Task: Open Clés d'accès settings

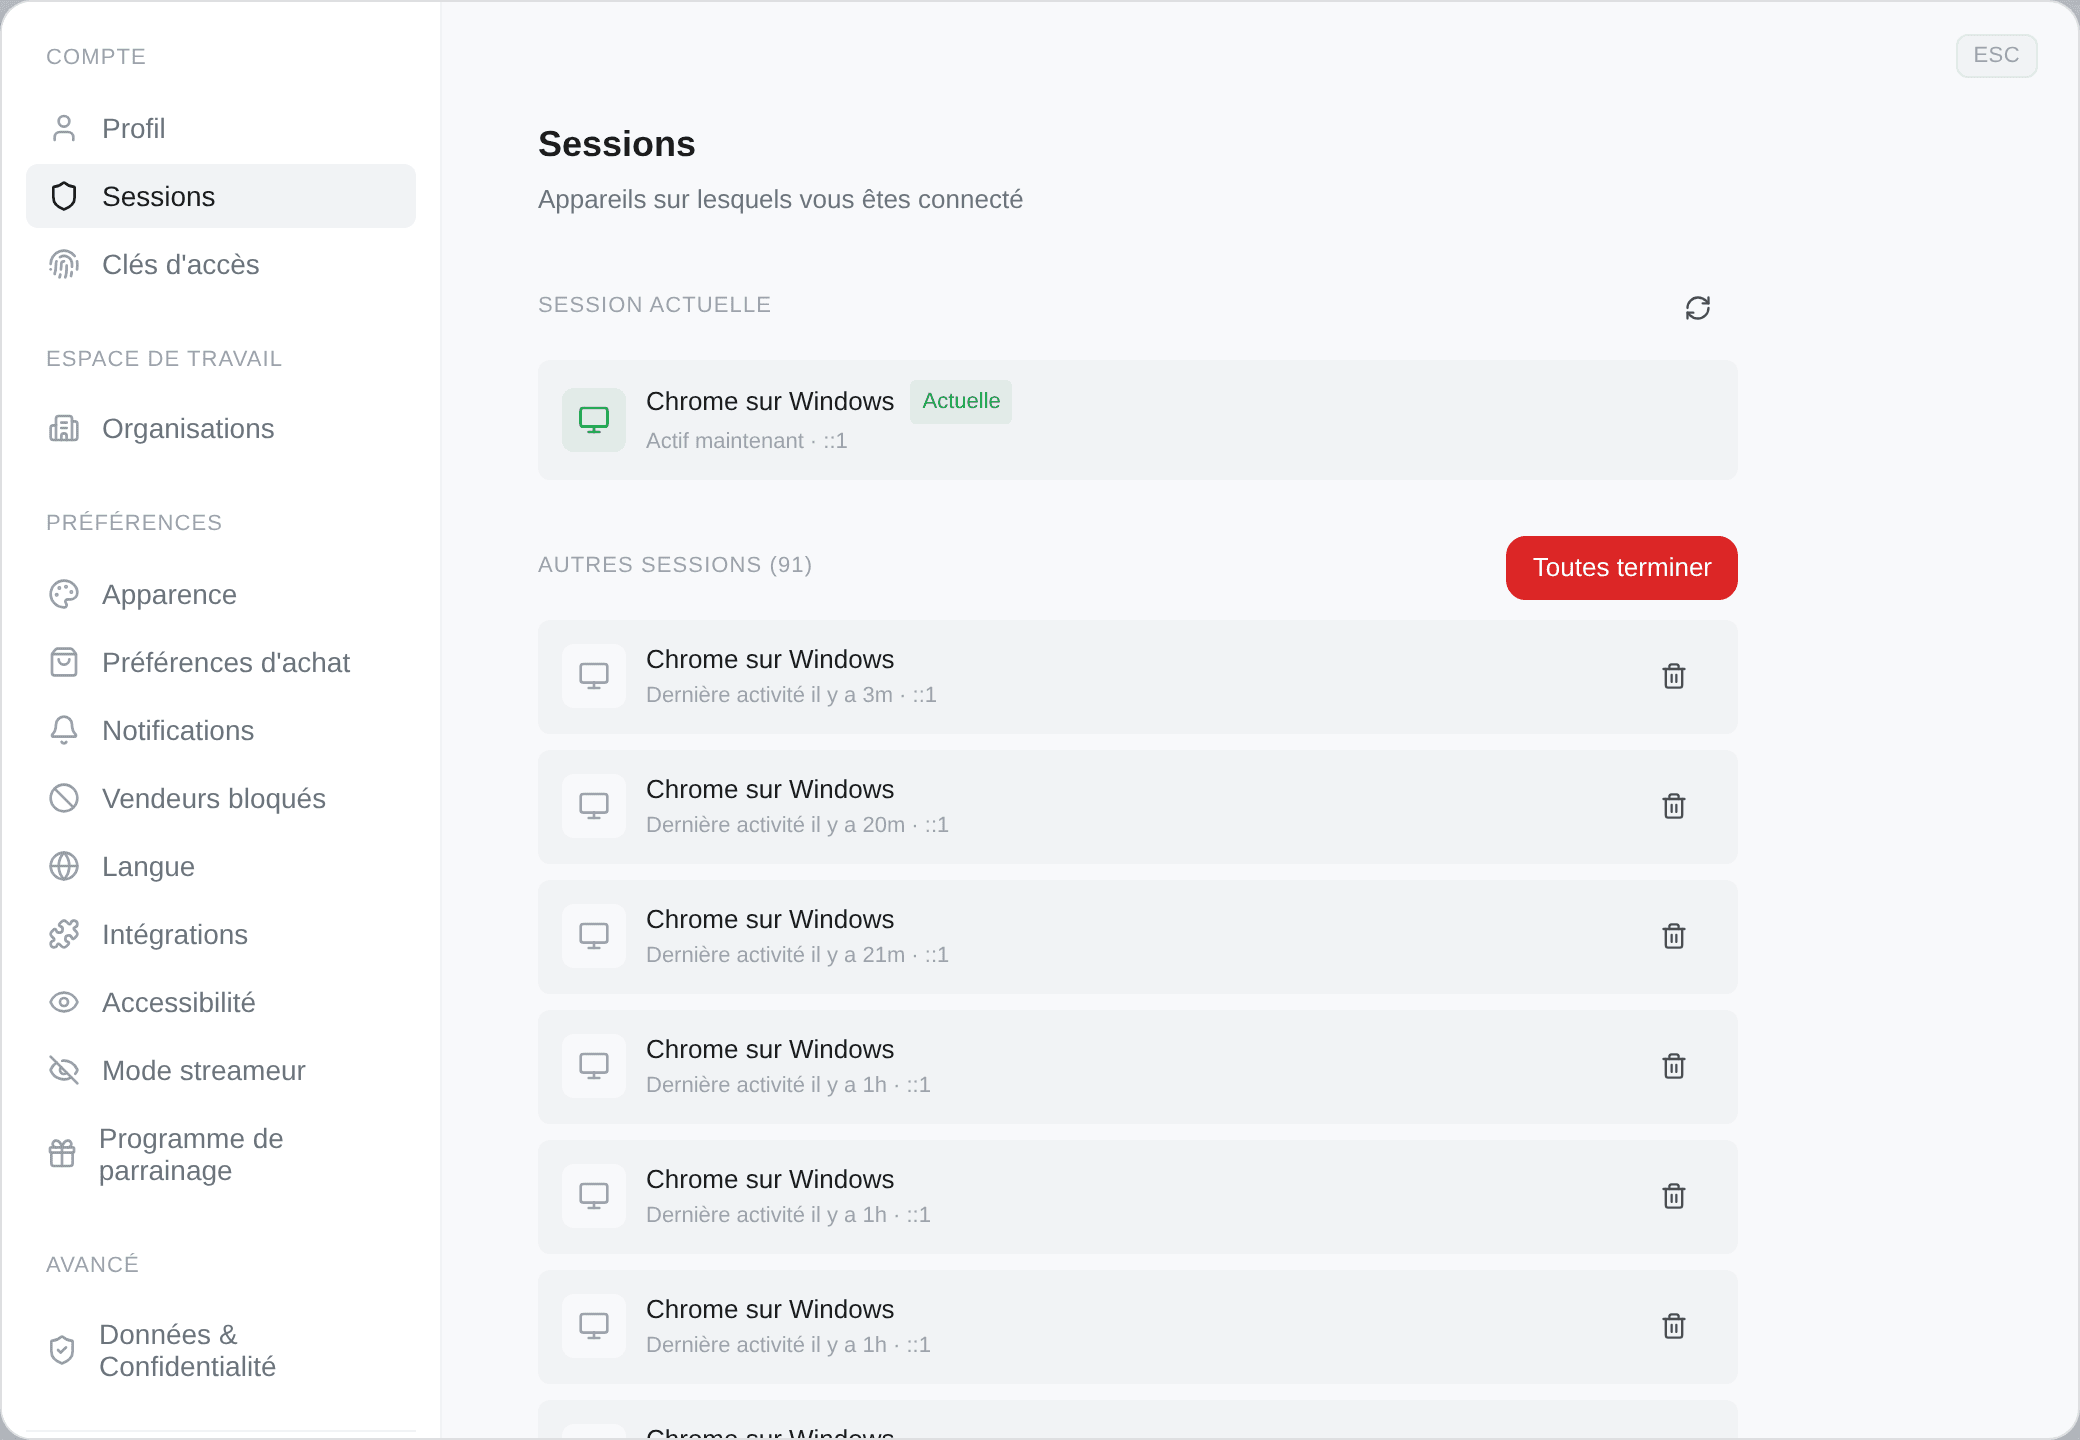Action: click(x=220, y=264)
